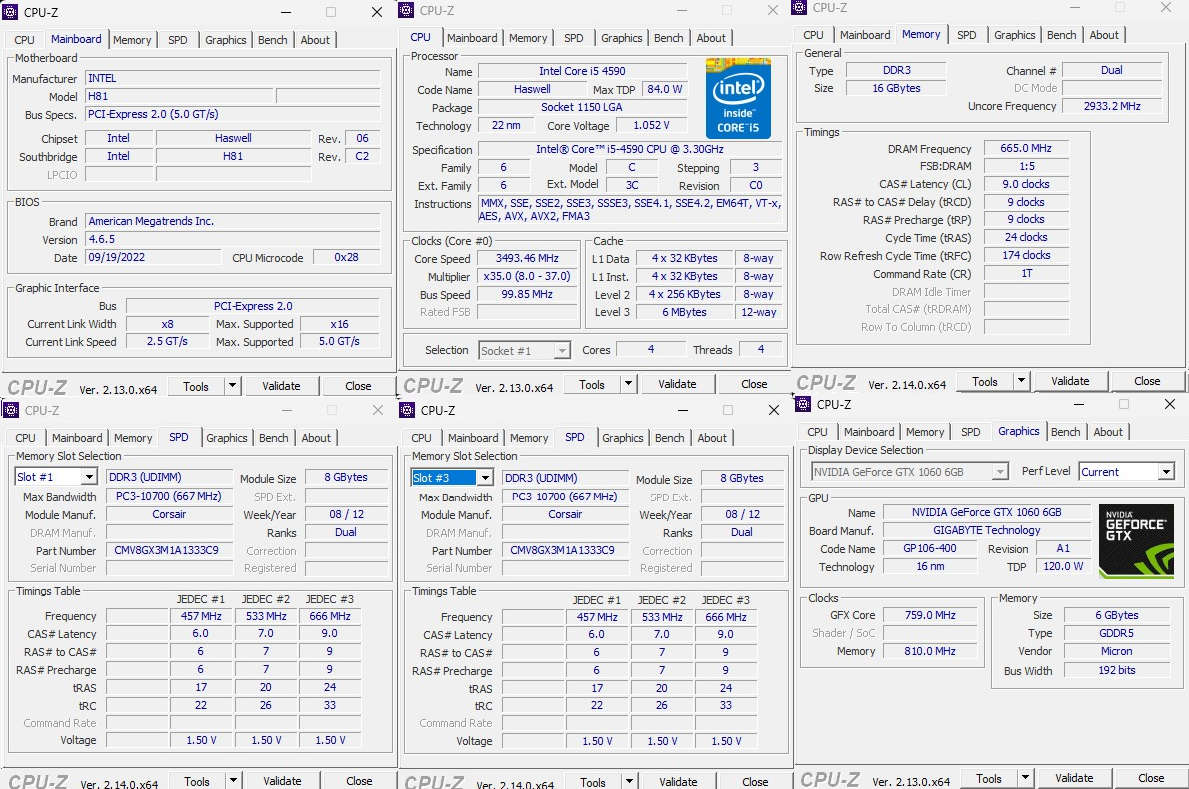
Task: Open the Socket #1 selection dropdown
Action: tap(524, 350)
